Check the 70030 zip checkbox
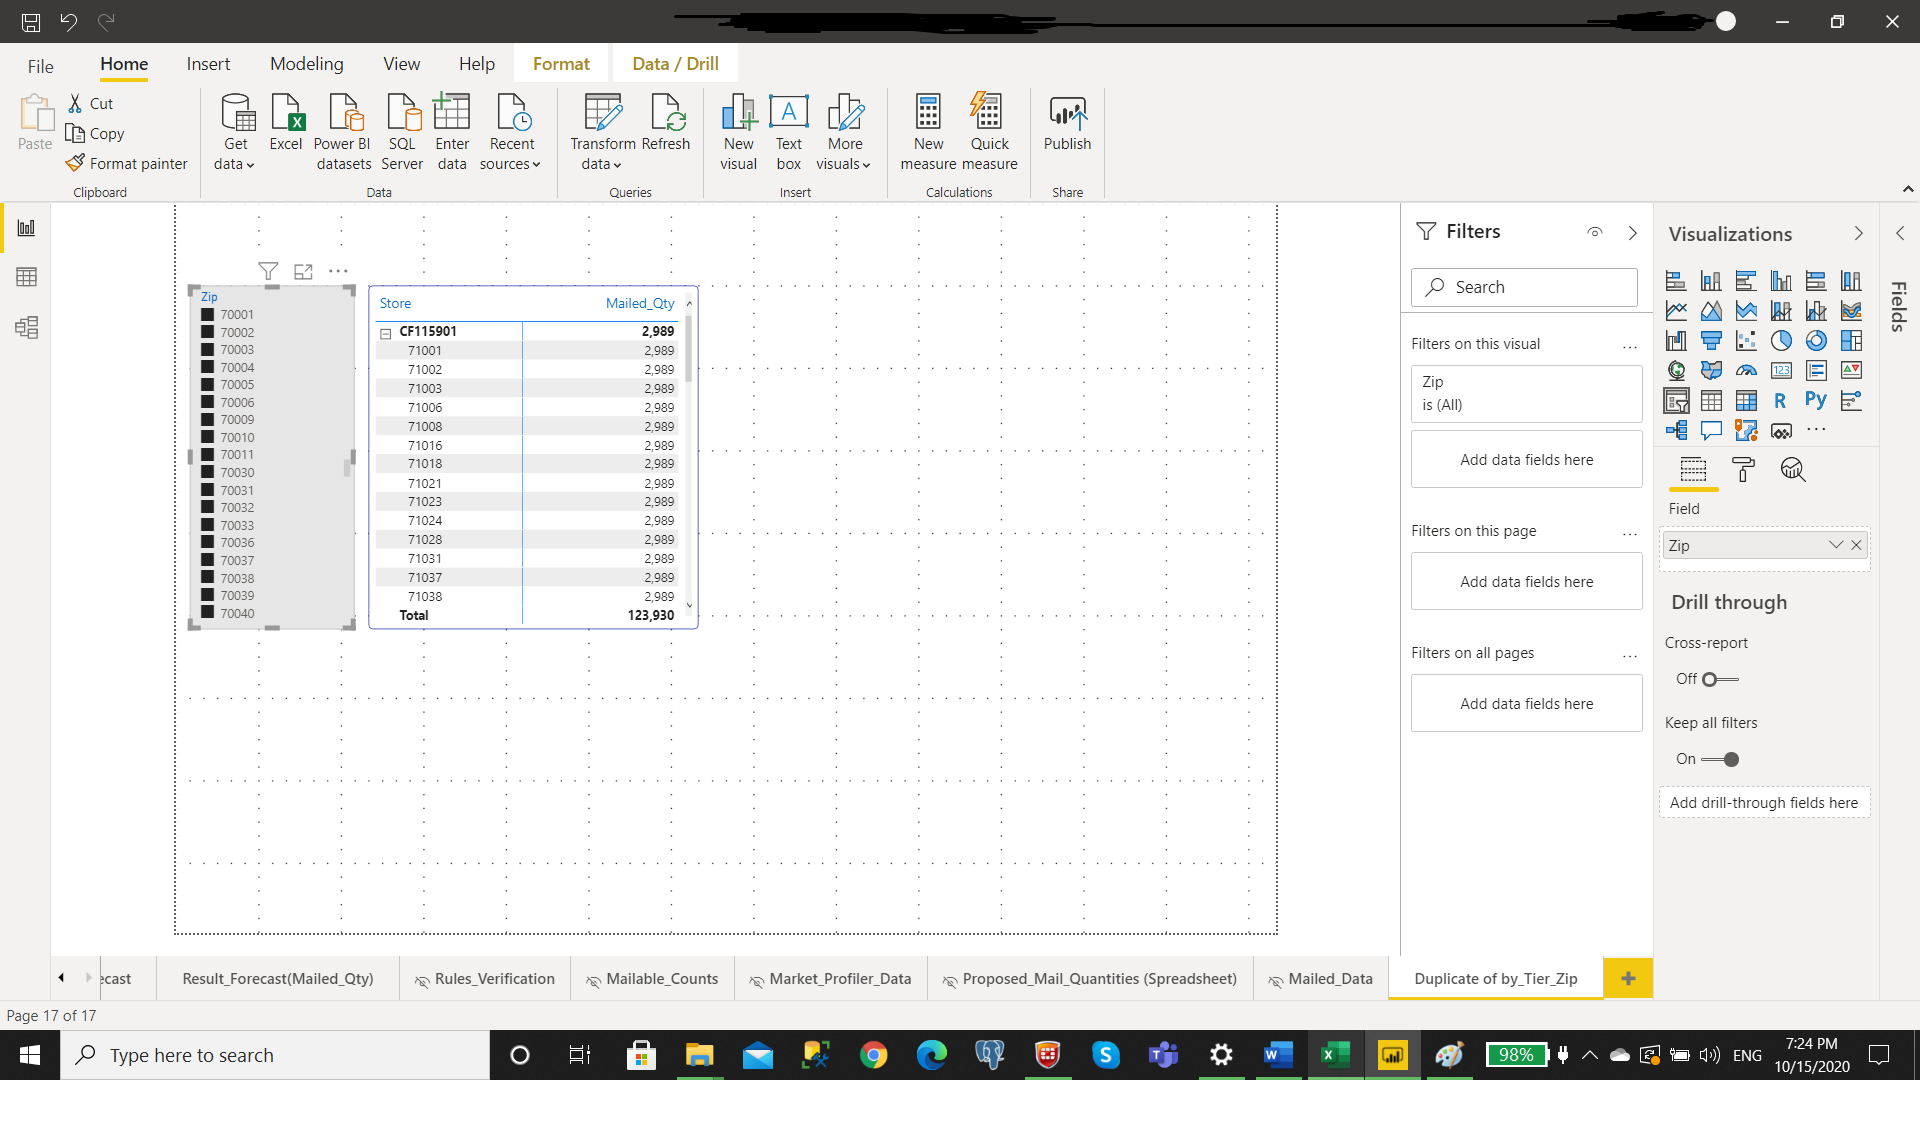Screen dimensions: 1920x1131 (x=208, y=472)
